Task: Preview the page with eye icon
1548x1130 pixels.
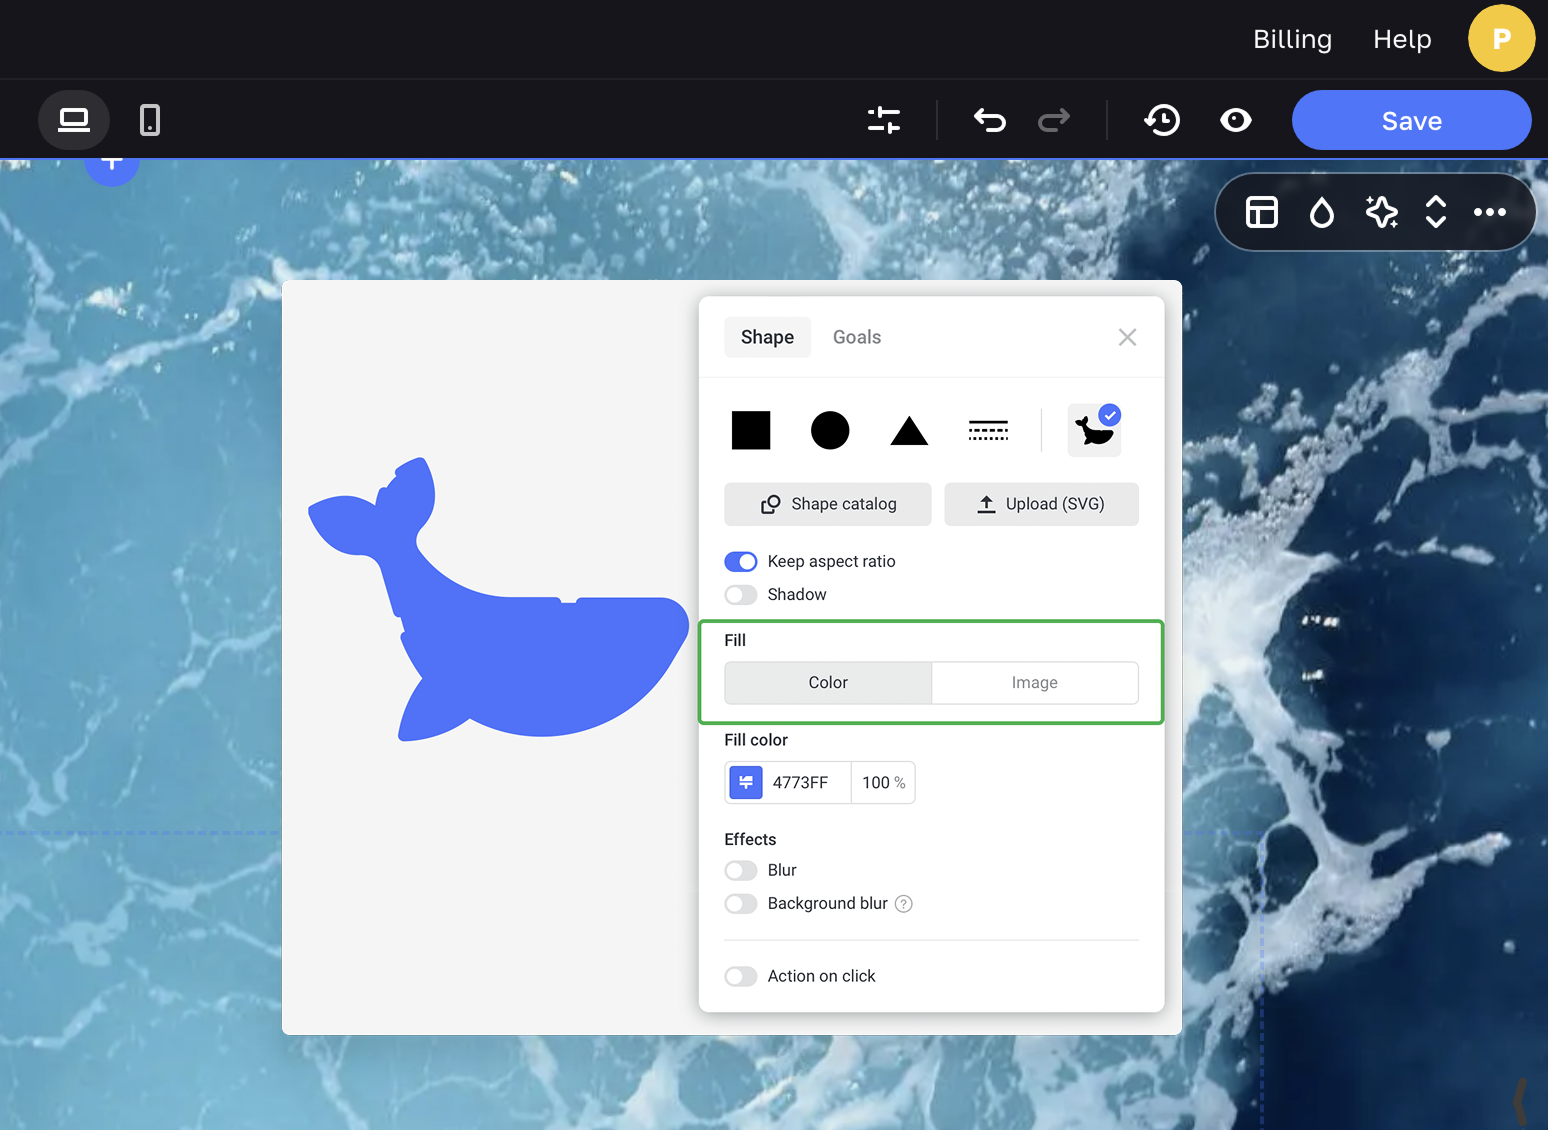Action: (1236, 120)
